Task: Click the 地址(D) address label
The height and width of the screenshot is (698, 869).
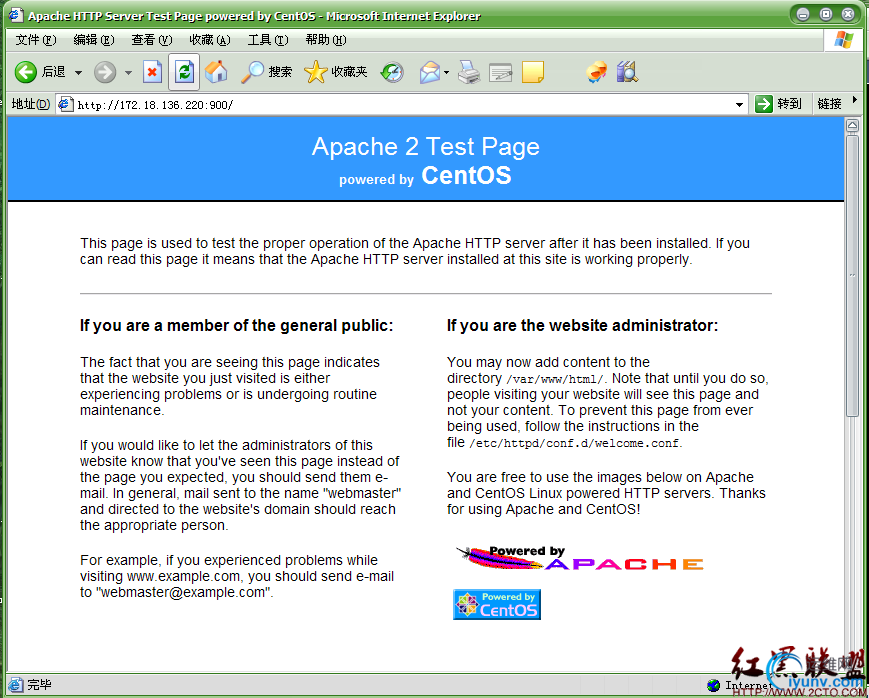Action: (x=30, y=104)
